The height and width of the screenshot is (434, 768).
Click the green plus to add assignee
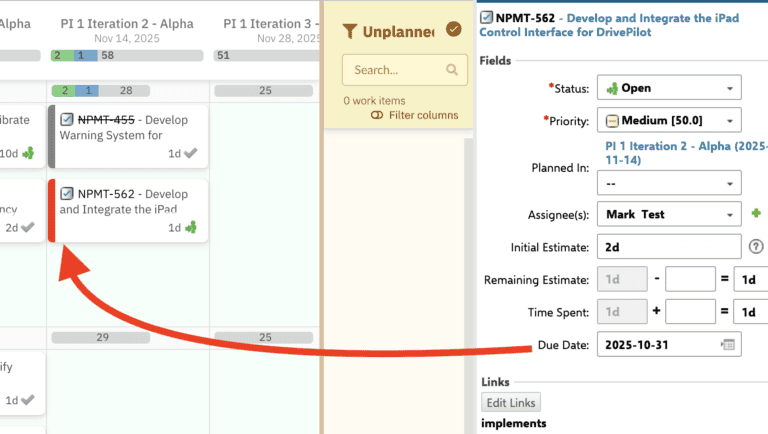click(x=757, y=214)
